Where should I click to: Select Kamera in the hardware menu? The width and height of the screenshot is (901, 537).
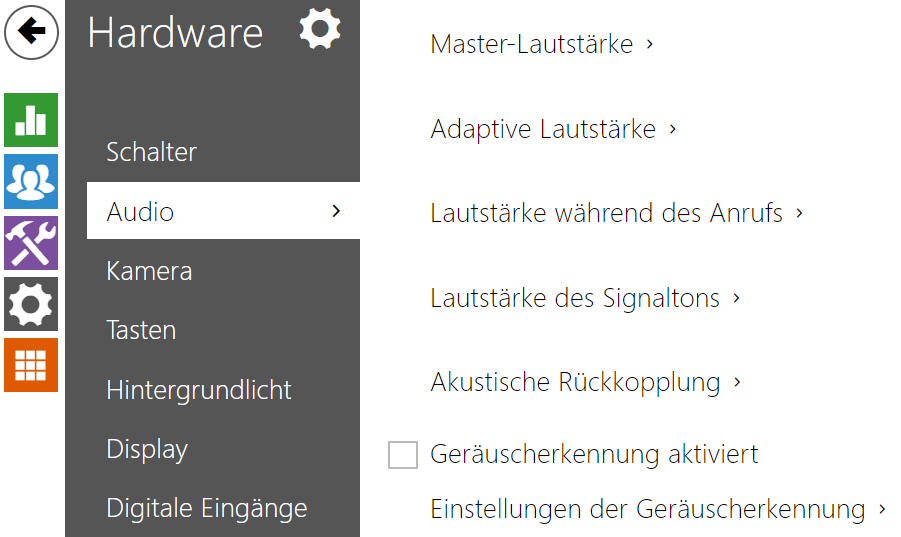click(x=149, y=271)
